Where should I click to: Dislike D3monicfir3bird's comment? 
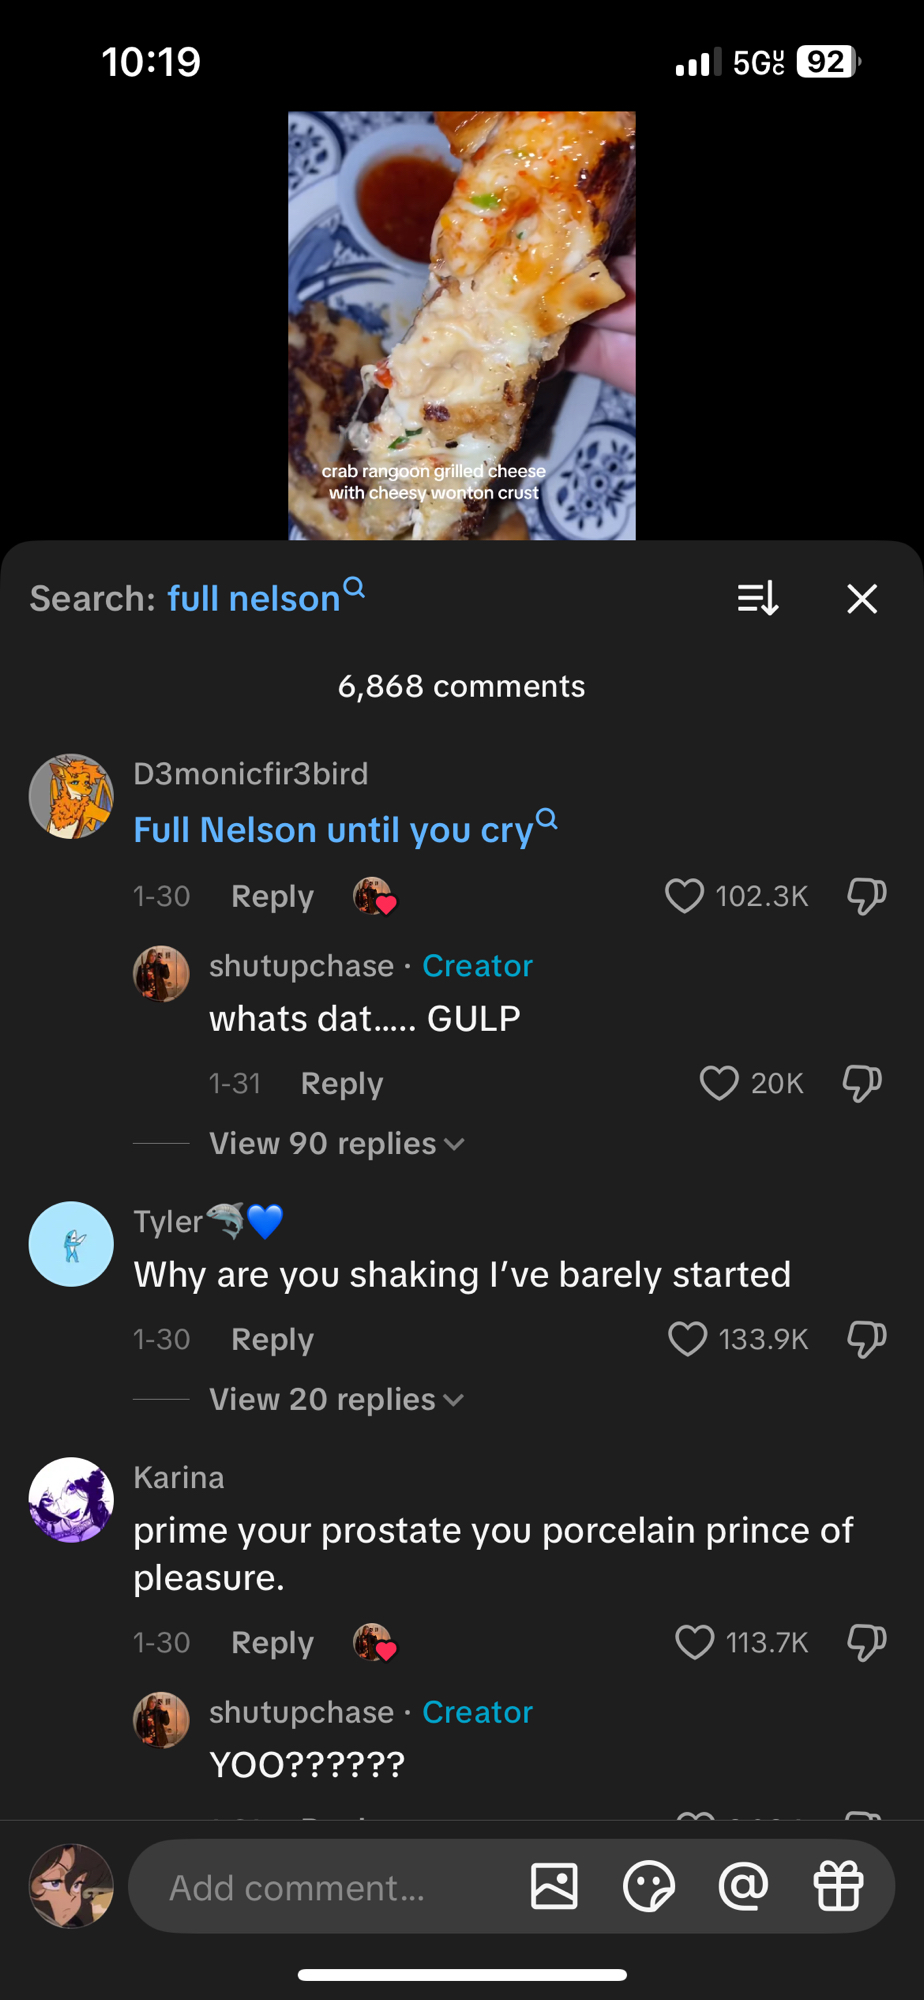[x=866, y=896]
